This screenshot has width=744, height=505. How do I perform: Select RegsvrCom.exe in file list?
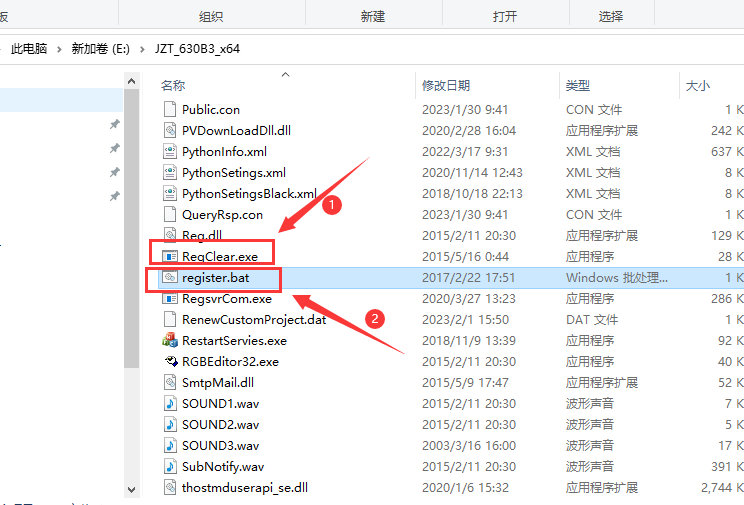[x=226, y=299]
